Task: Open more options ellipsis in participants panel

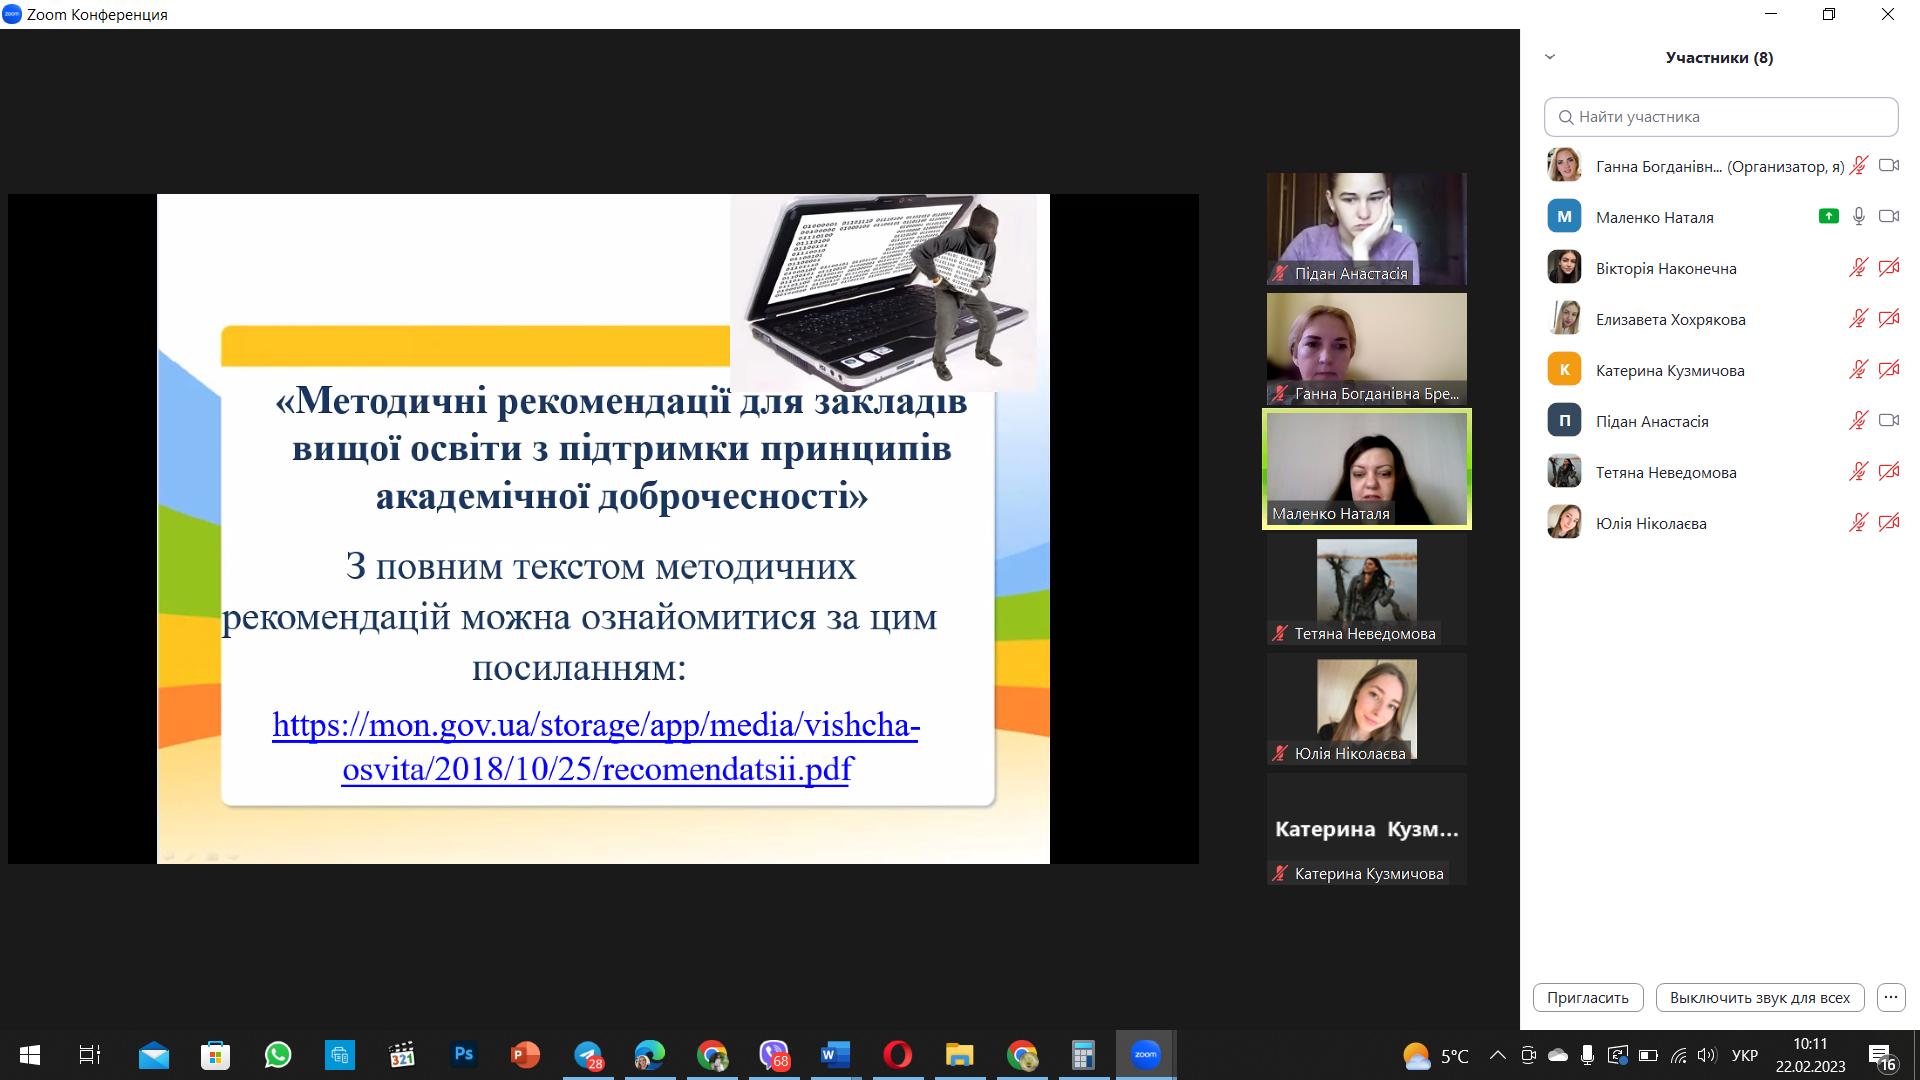Action: (1890, 997)
